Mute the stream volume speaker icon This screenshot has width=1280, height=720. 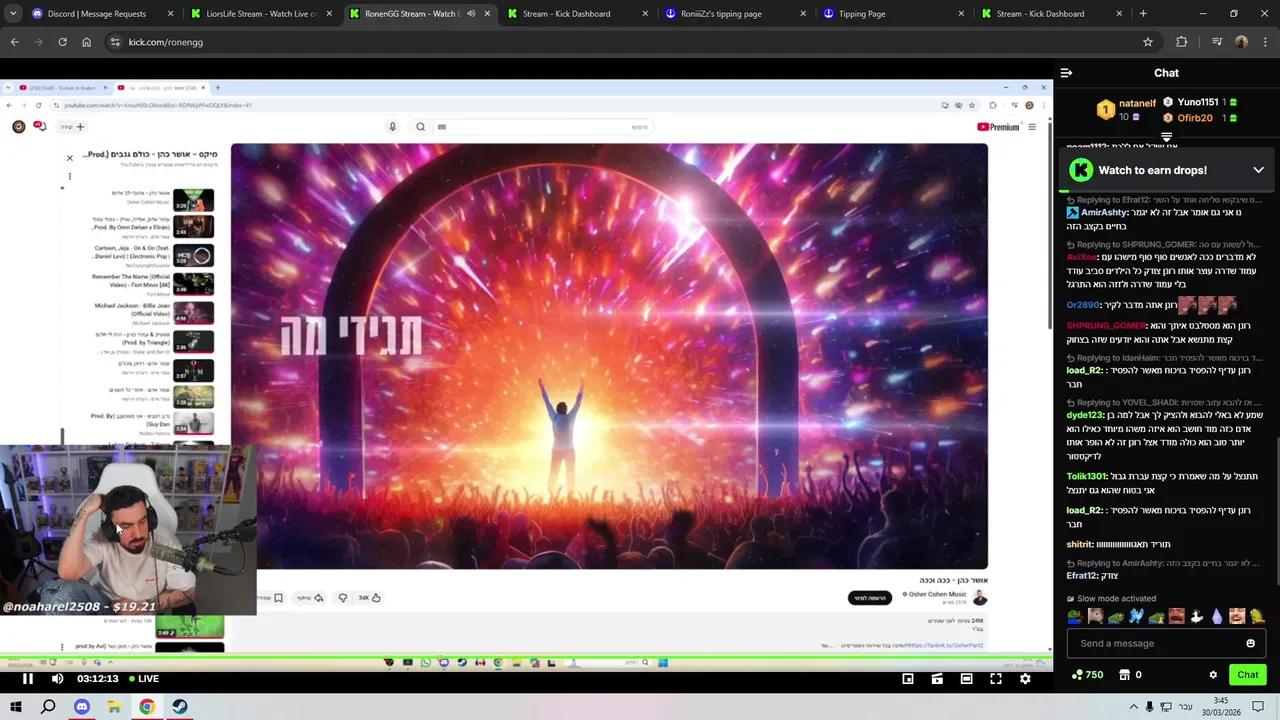click(57, 679)
